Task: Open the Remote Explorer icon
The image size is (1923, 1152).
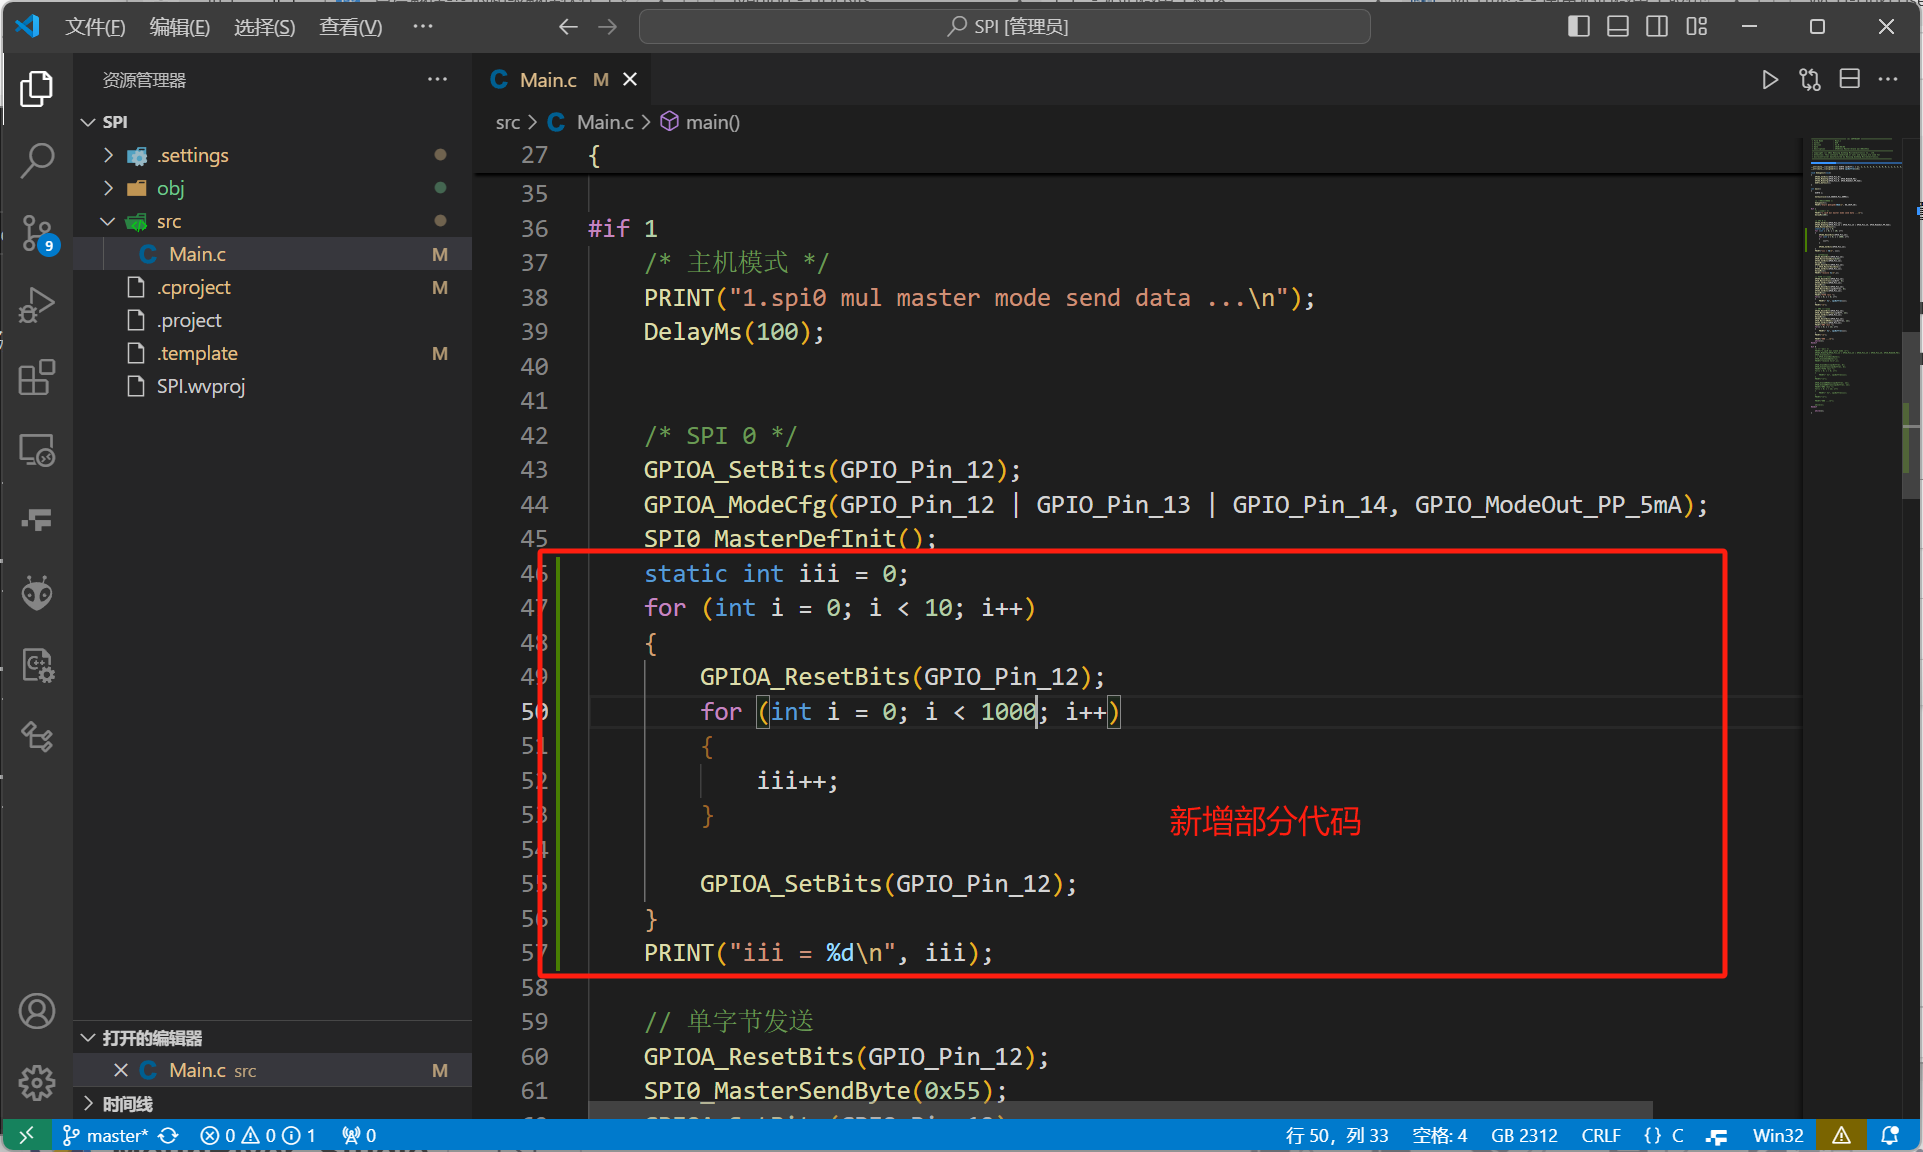Action: coord(37,450)
